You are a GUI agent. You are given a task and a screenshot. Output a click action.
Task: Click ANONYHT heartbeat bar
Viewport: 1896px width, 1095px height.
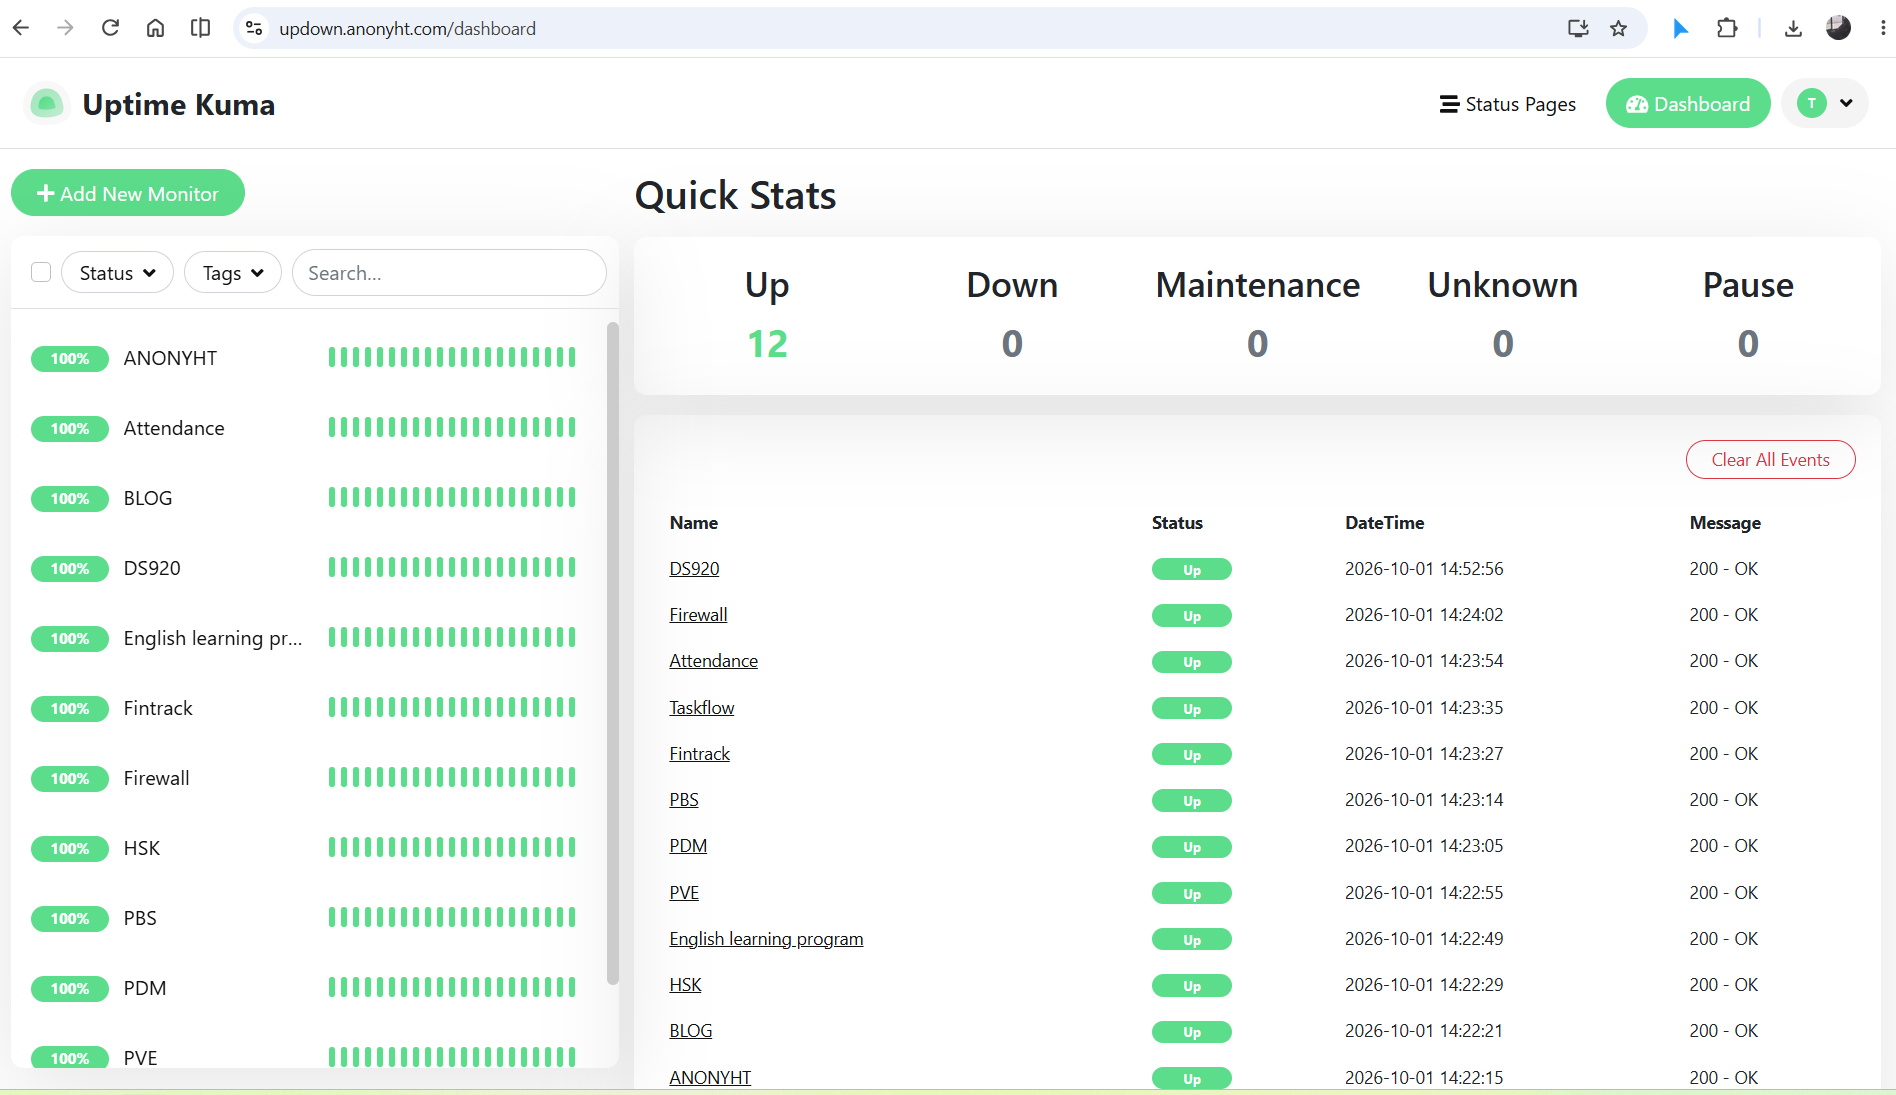(452, 357)
